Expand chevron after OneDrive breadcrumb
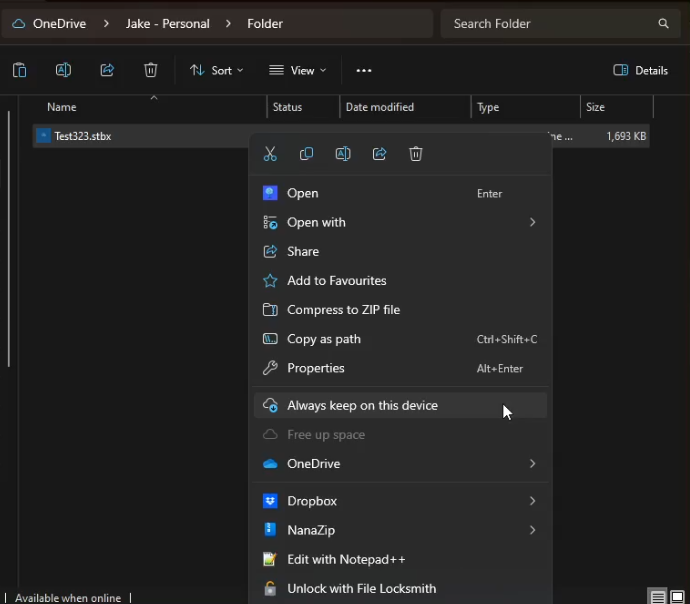This screenshot has height=604, width=690. 106,24
